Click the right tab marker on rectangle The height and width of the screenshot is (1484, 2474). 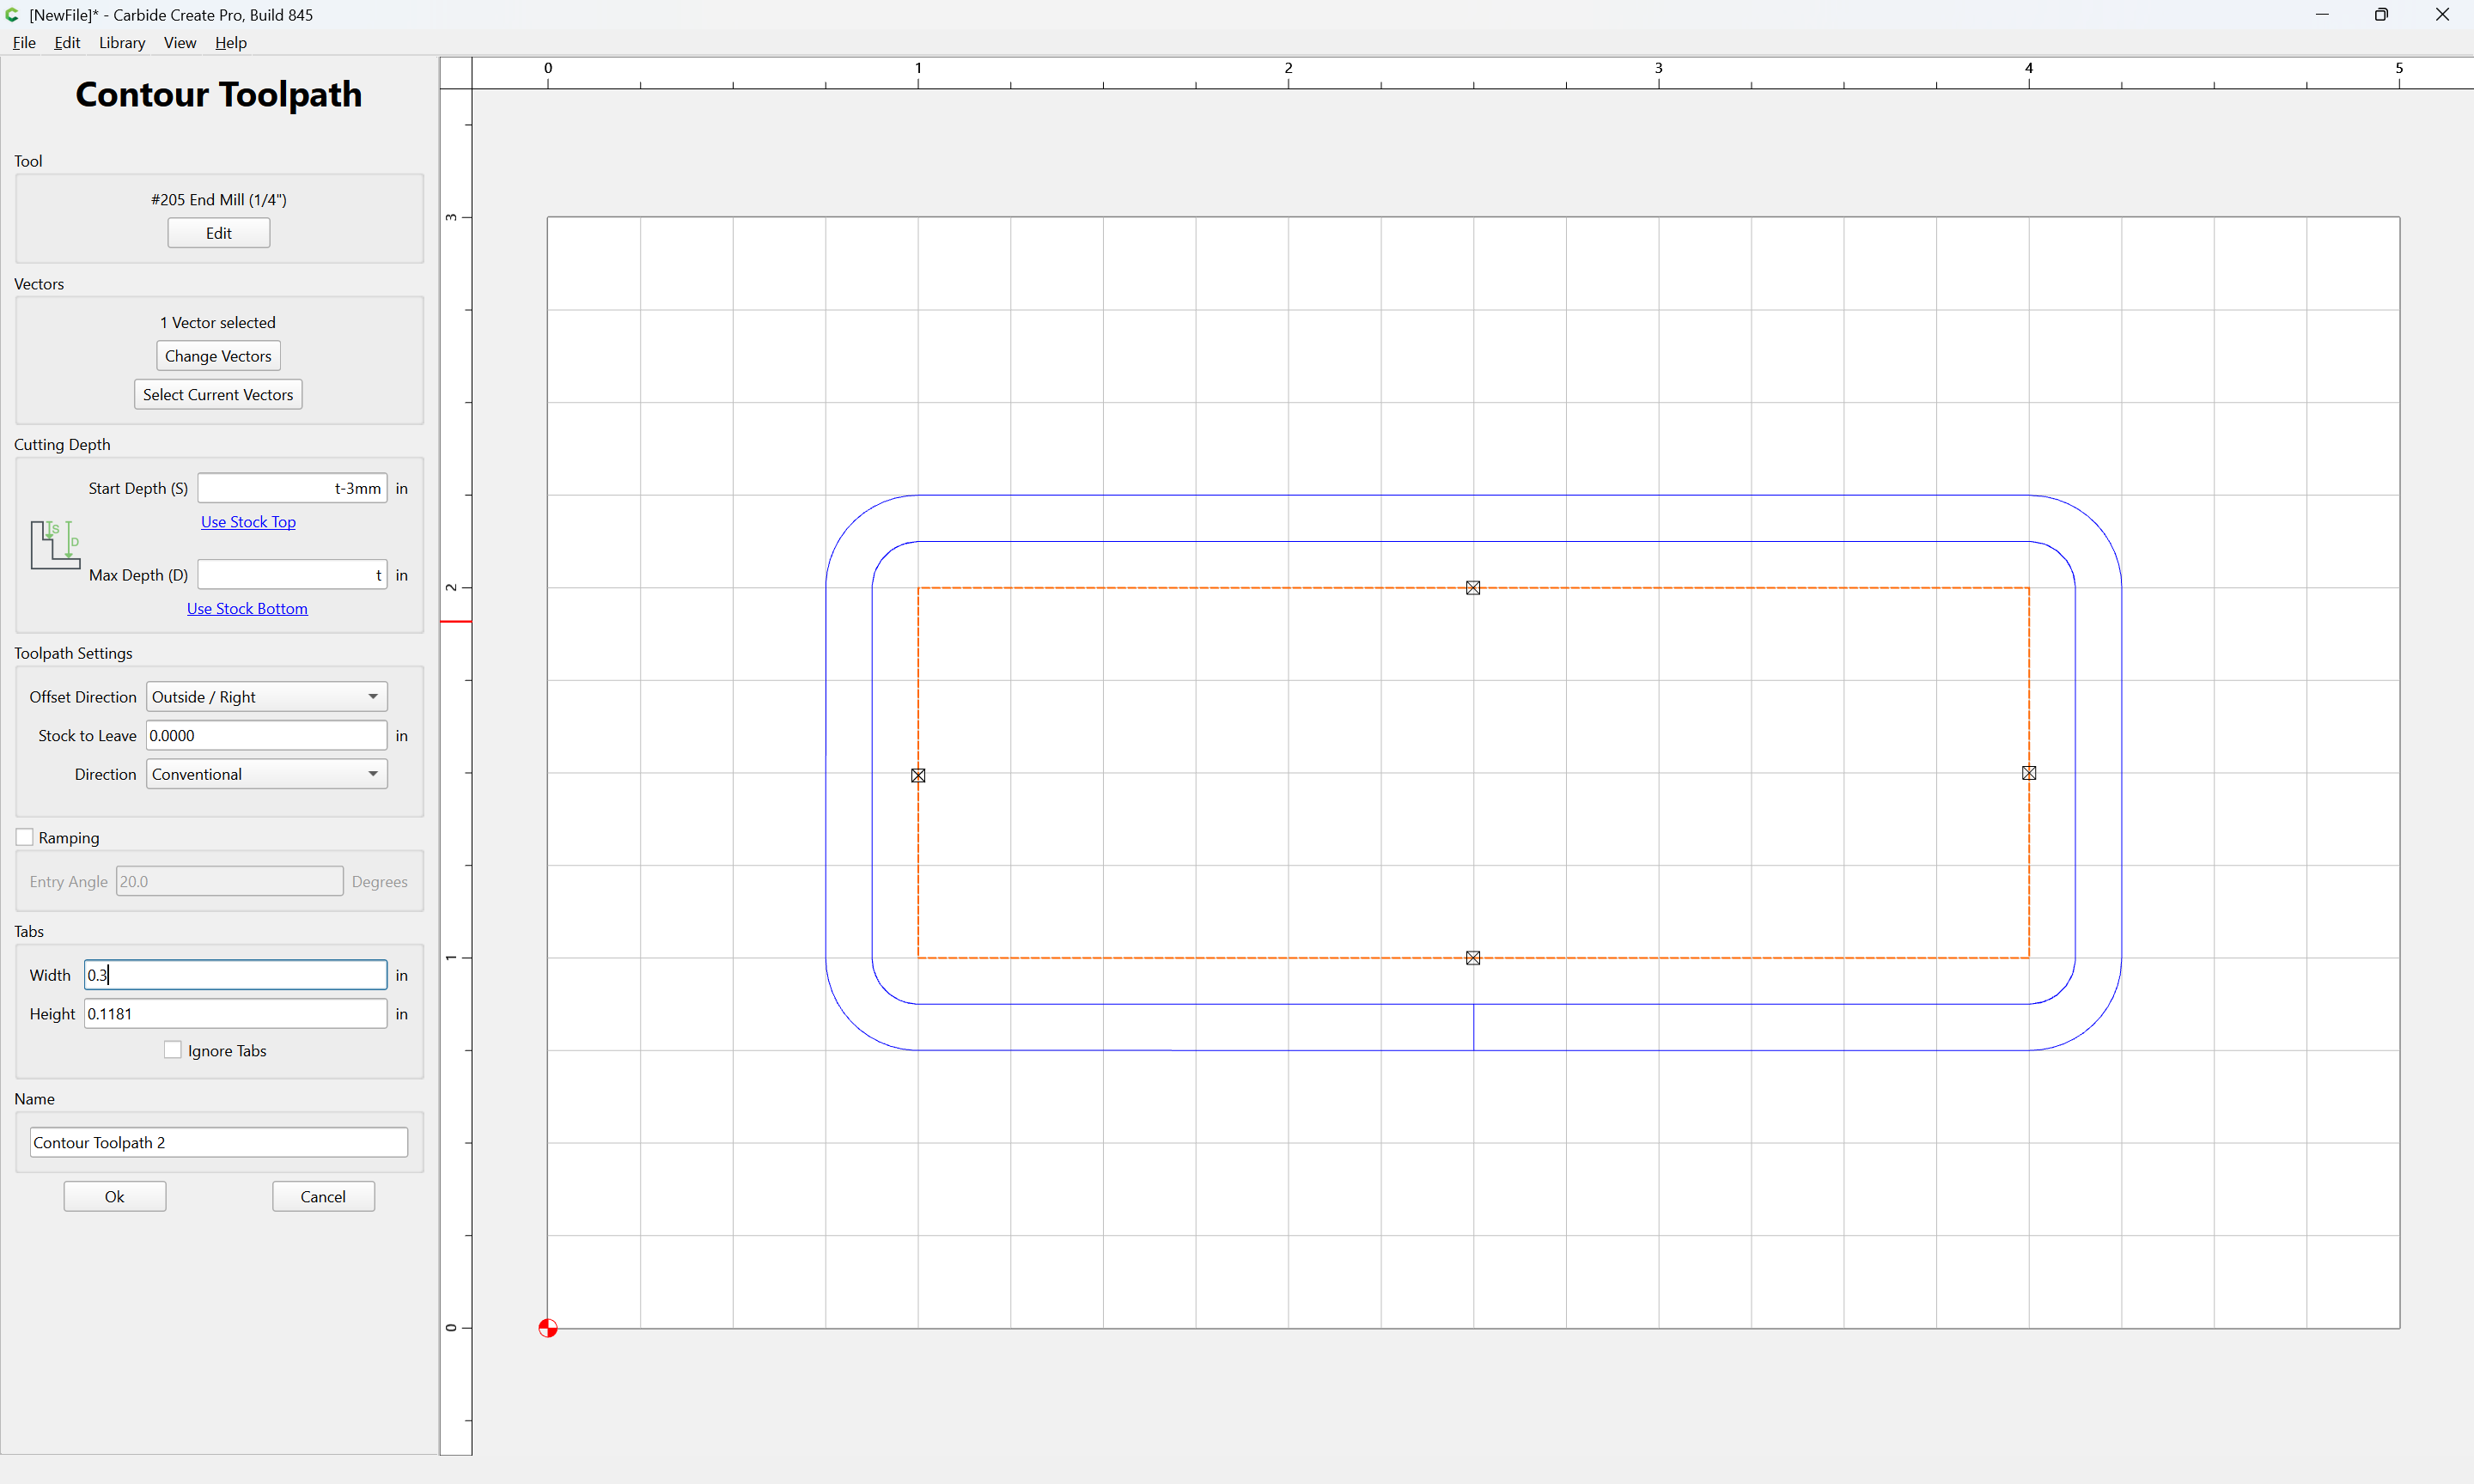[2029, 773]
